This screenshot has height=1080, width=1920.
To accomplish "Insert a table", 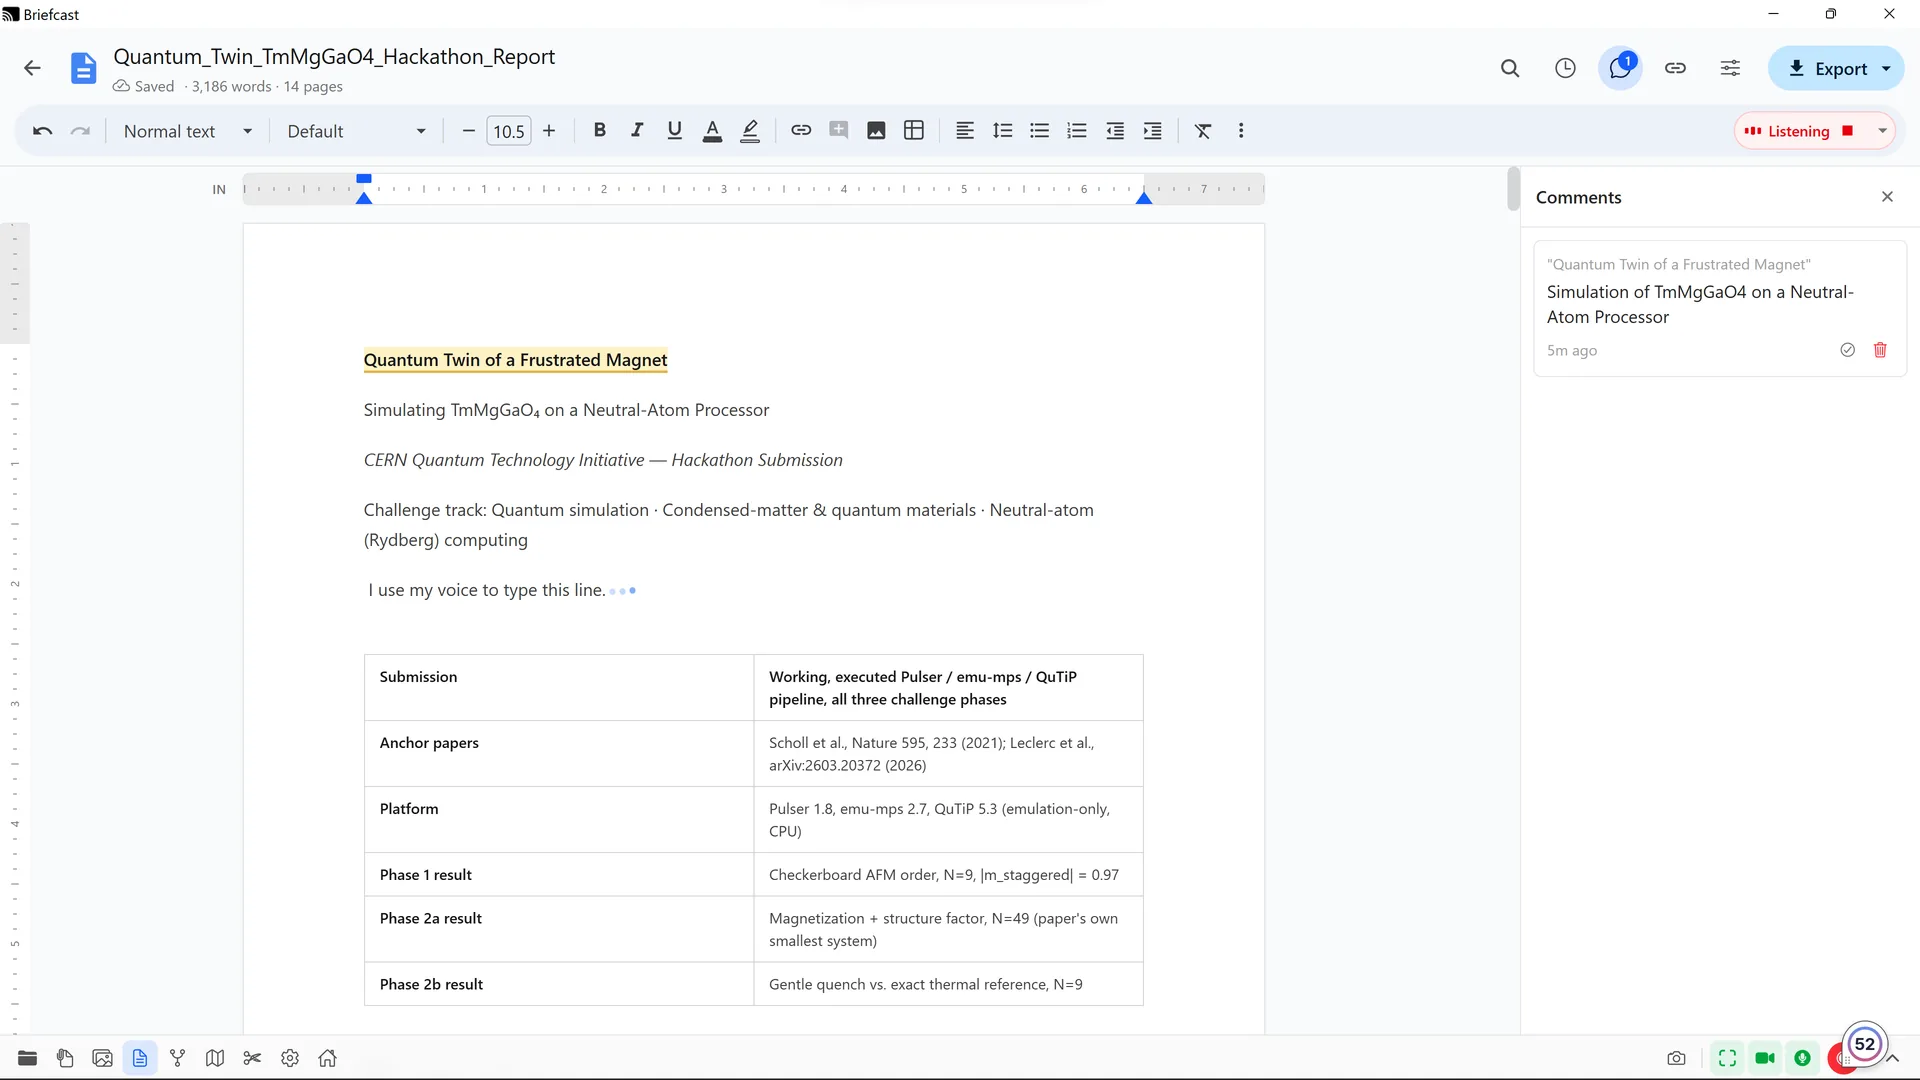I will pos(913,131).
